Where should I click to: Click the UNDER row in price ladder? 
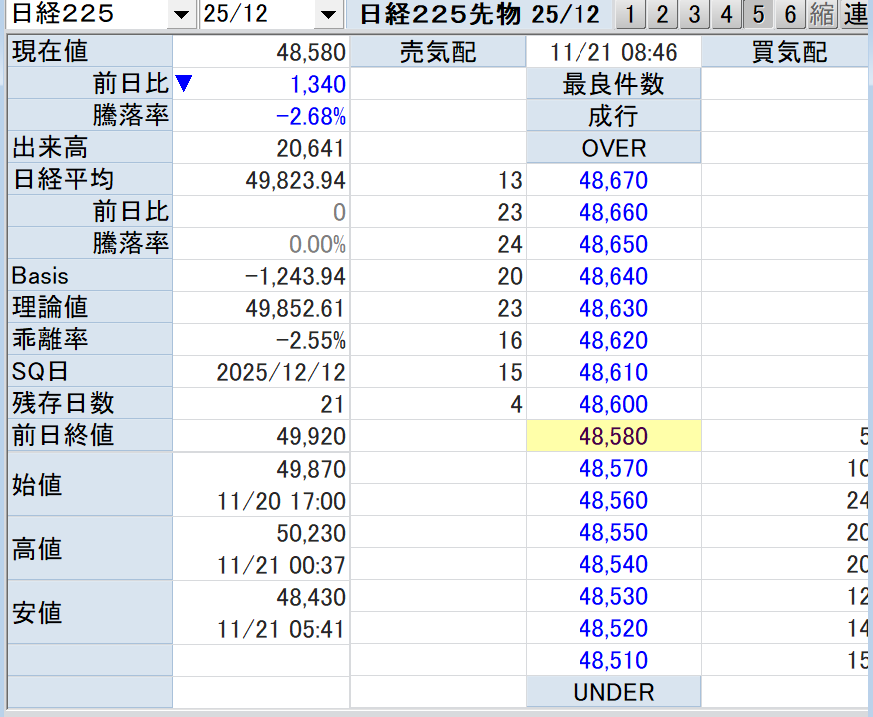613,692
